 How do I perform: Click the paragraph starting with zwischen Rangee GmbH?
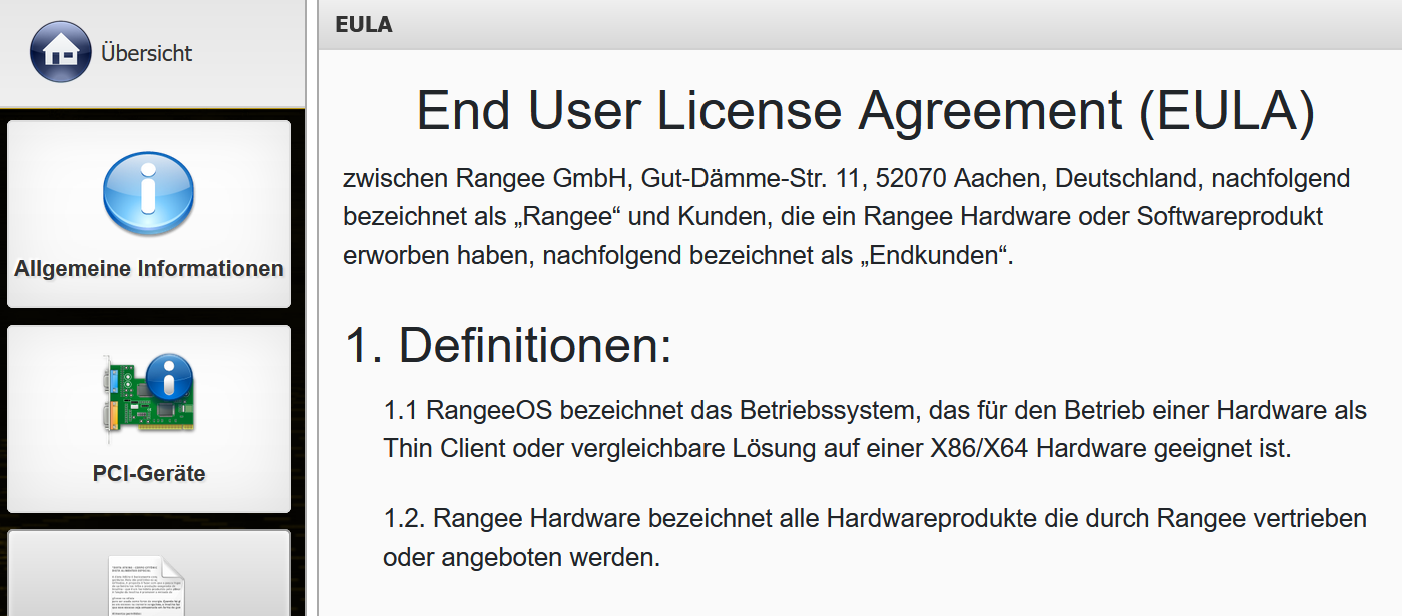click(x=846, y=217)
